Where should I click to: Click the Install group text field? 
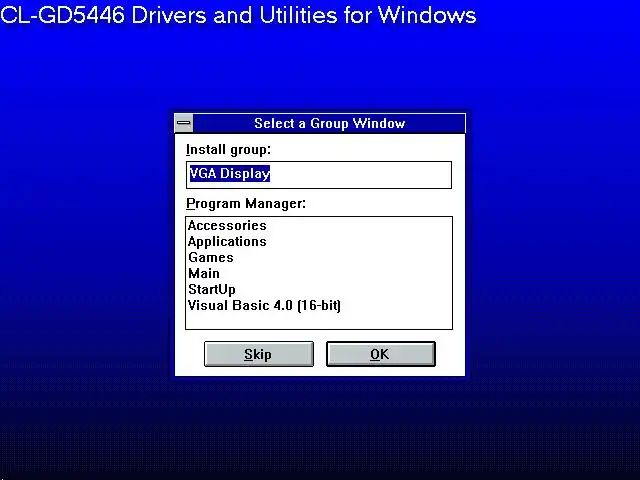[x=319, y=175]
